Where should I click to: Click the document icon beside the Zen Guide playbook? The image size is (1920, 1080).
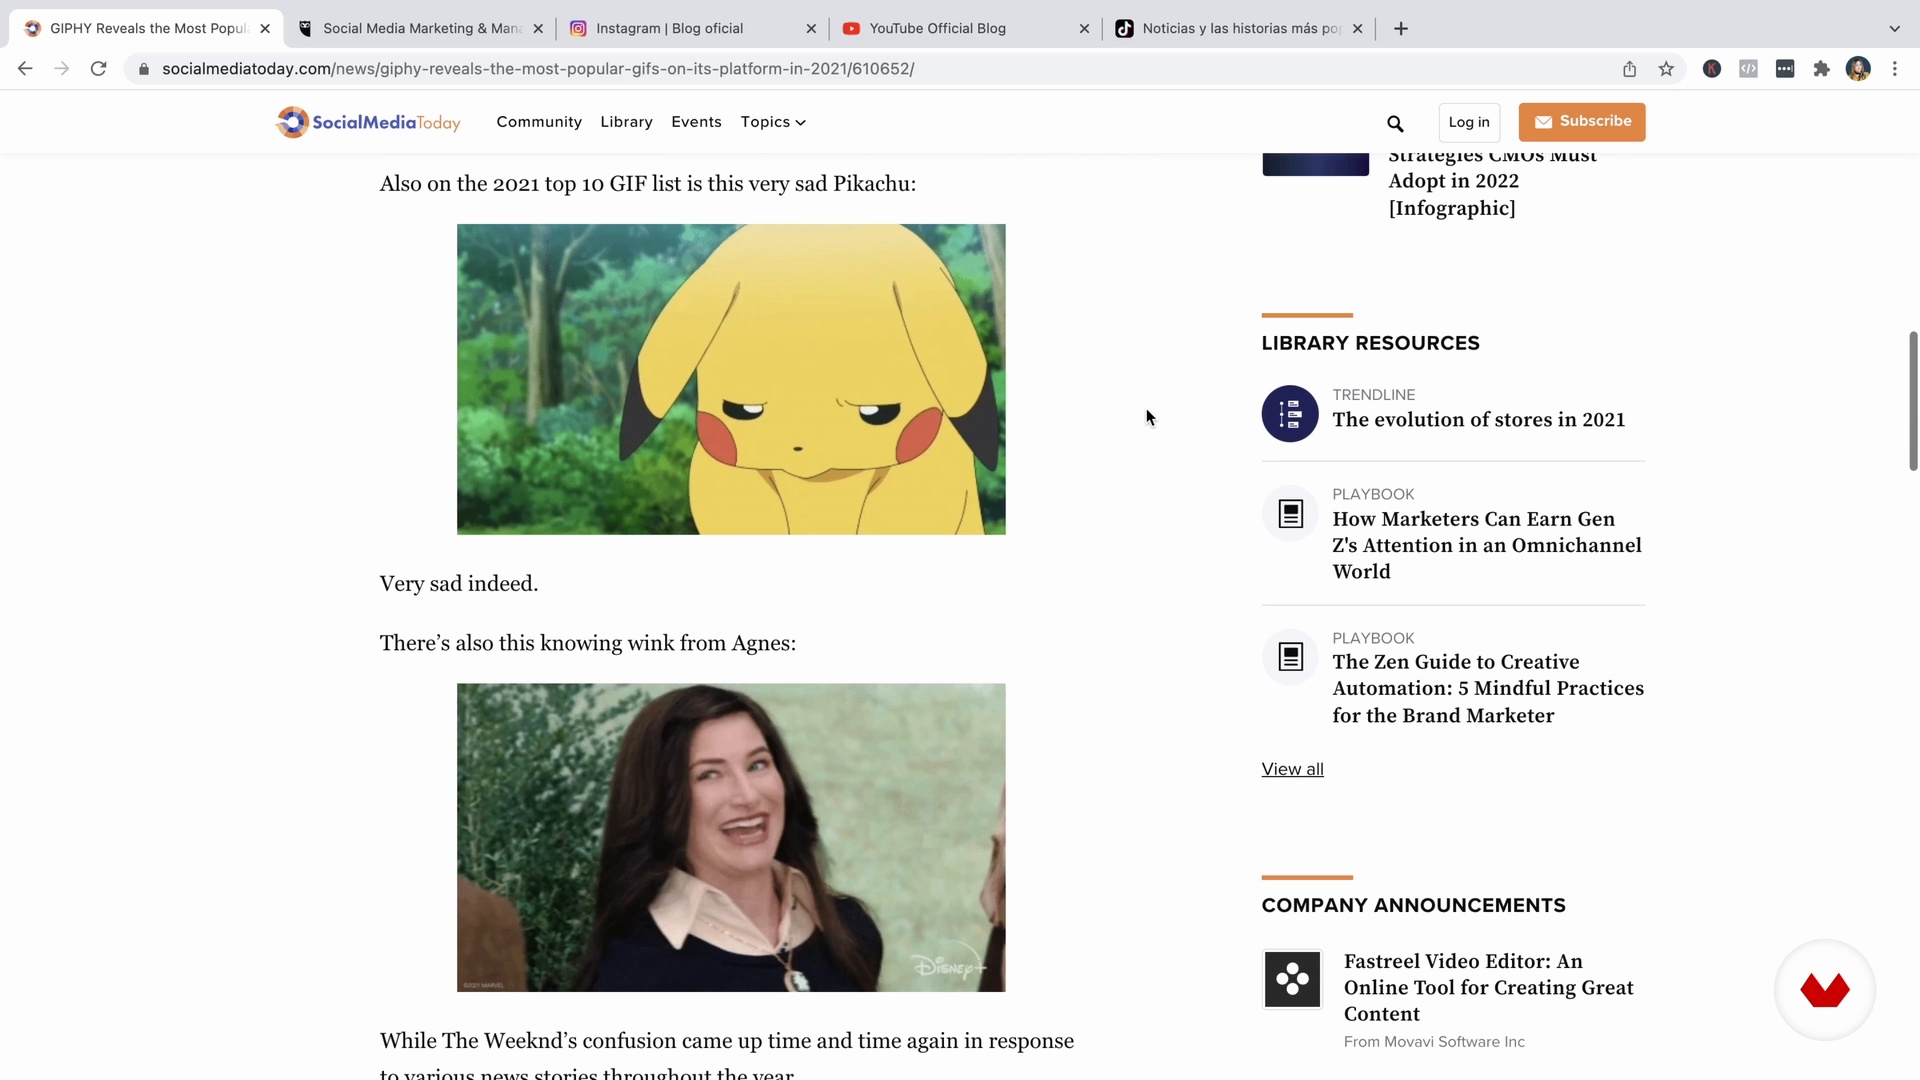click(1291, 657)
